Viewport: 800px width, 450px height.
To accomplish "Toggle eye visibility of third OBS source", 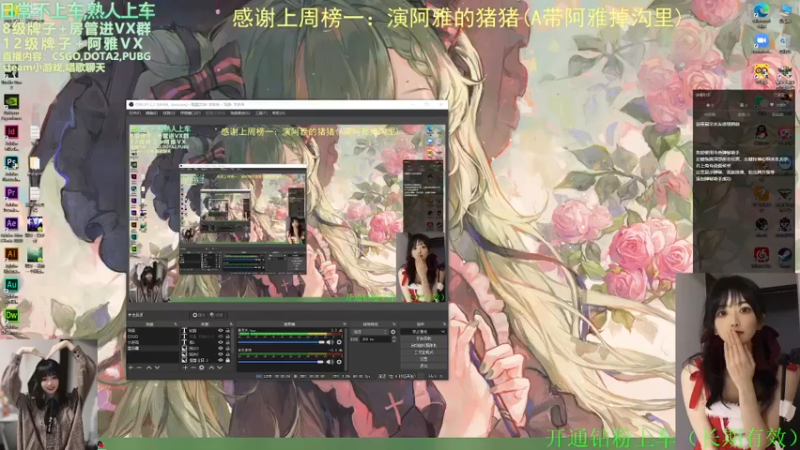I will coord(220,342).
